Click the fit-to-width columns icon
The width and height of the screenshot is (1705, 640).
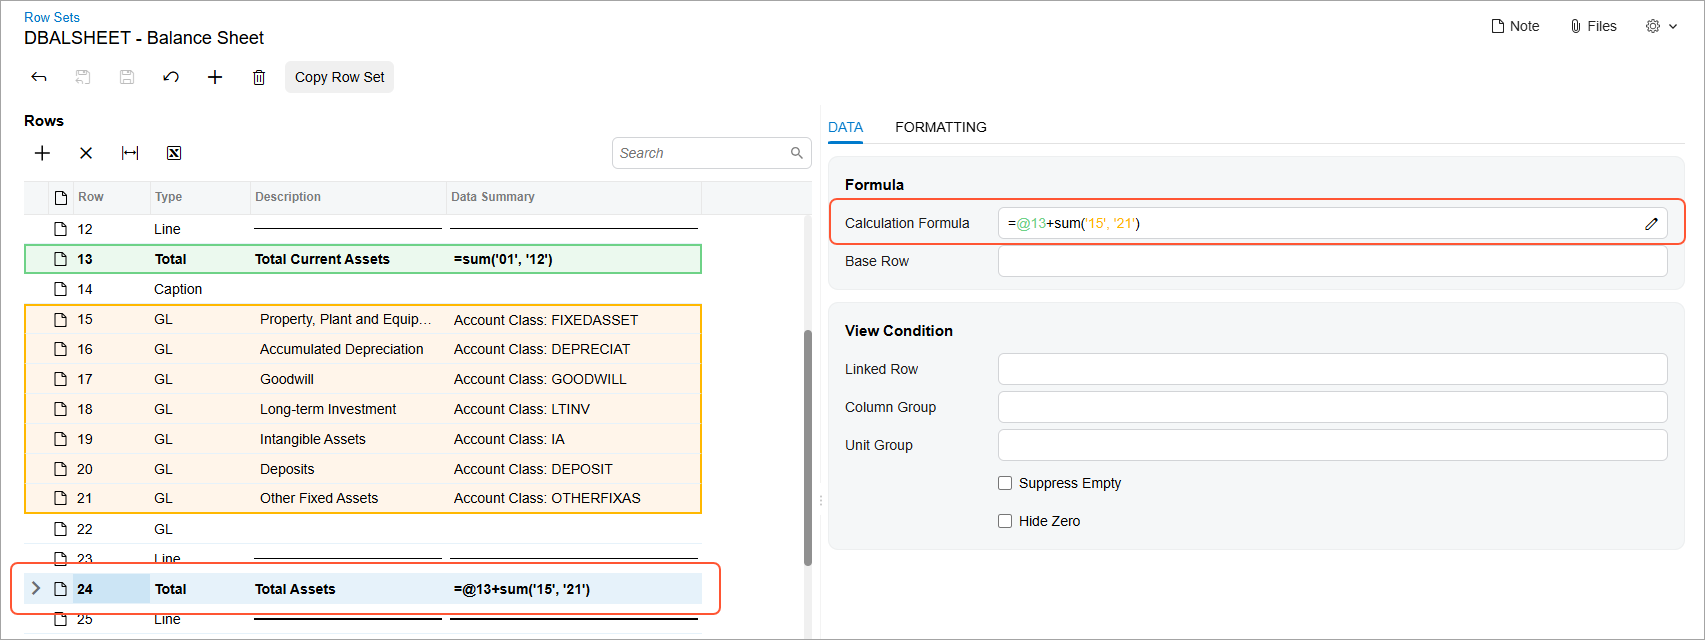130,153
